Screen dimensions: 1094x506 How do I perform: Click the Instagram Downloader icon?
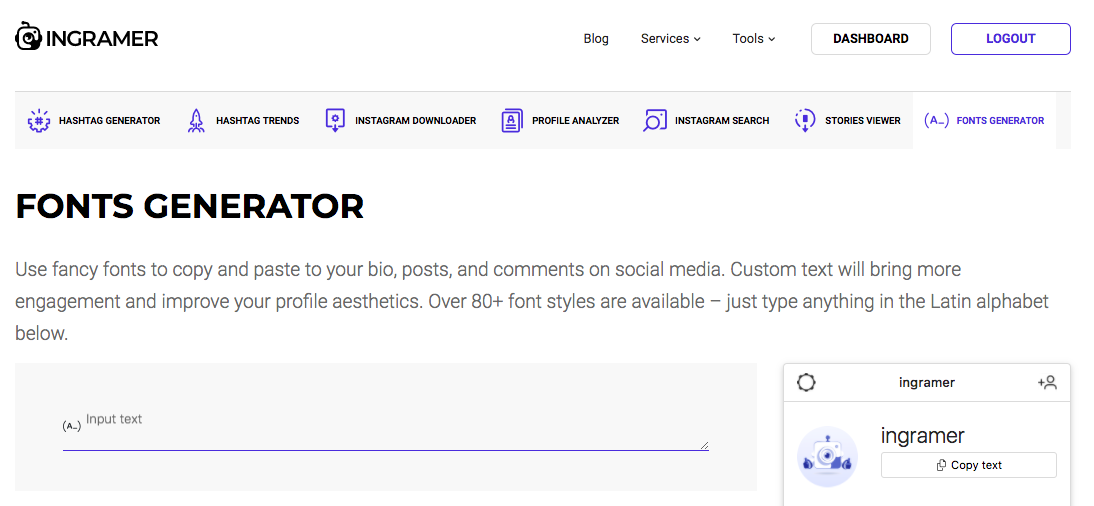coord(335,120)
